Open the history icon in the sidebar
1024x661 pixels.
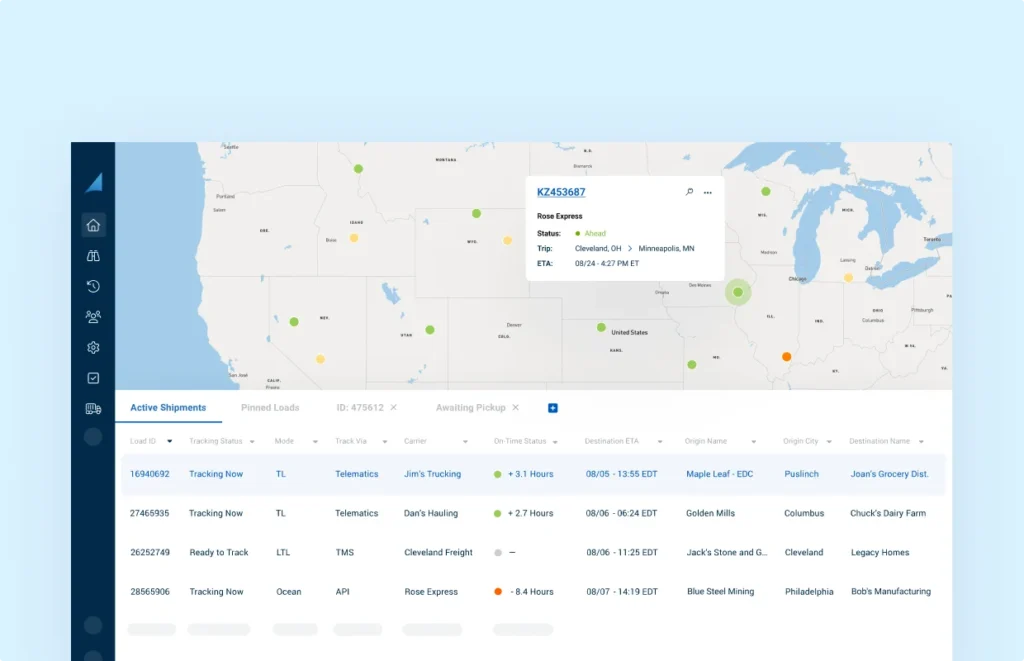tap(92, 286)
